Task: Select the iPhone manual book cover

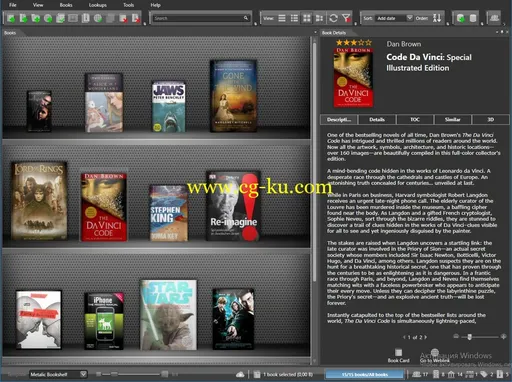Action: point(104,321)
